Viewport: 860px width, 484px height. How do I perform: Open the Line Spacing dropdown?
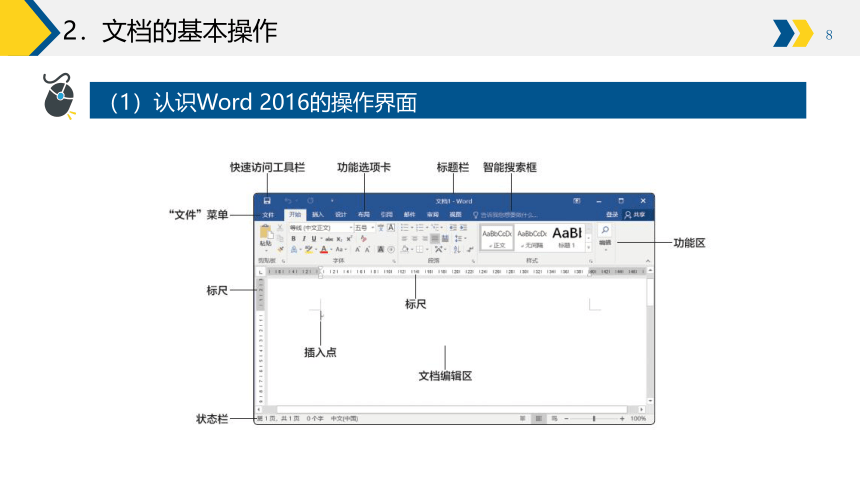[x=461, y=238]
